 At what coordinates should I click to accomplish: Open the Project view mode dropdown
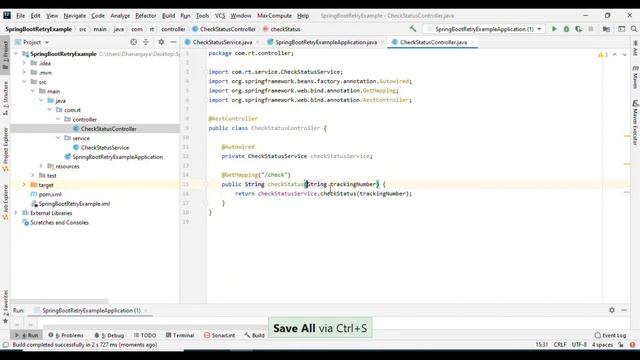(36, 42)
